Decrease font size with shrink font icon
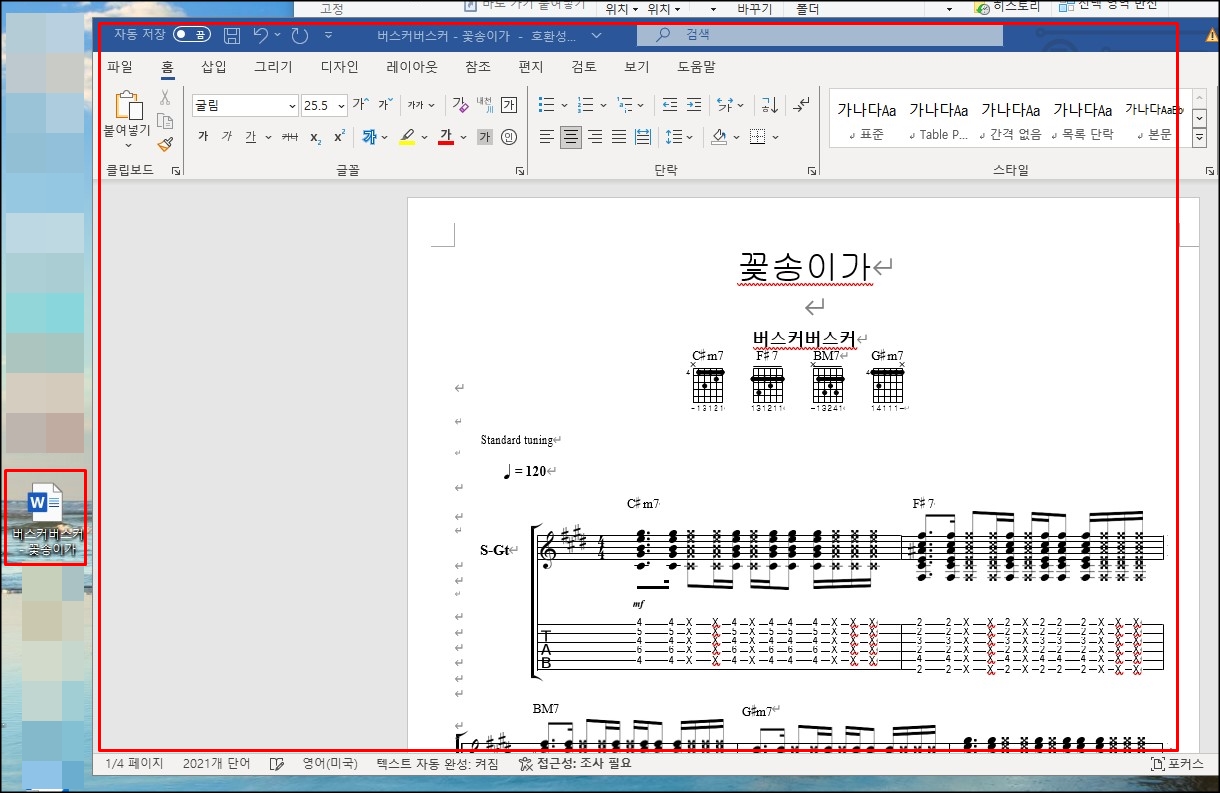The image size is (1220, 793). tap(385, 104)
